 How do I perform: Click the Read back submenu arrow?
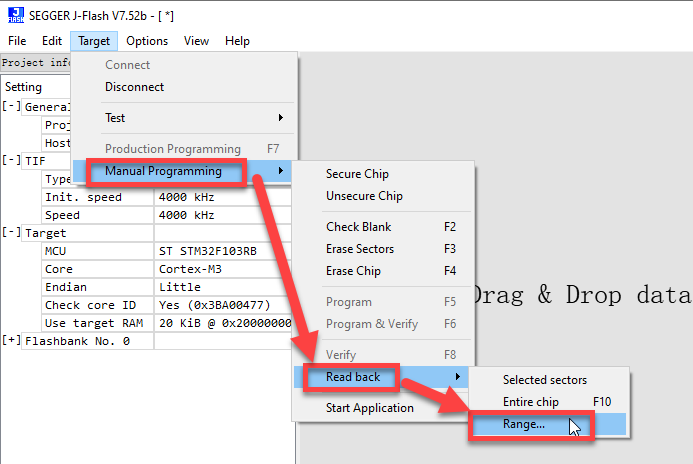pos(458,377)
